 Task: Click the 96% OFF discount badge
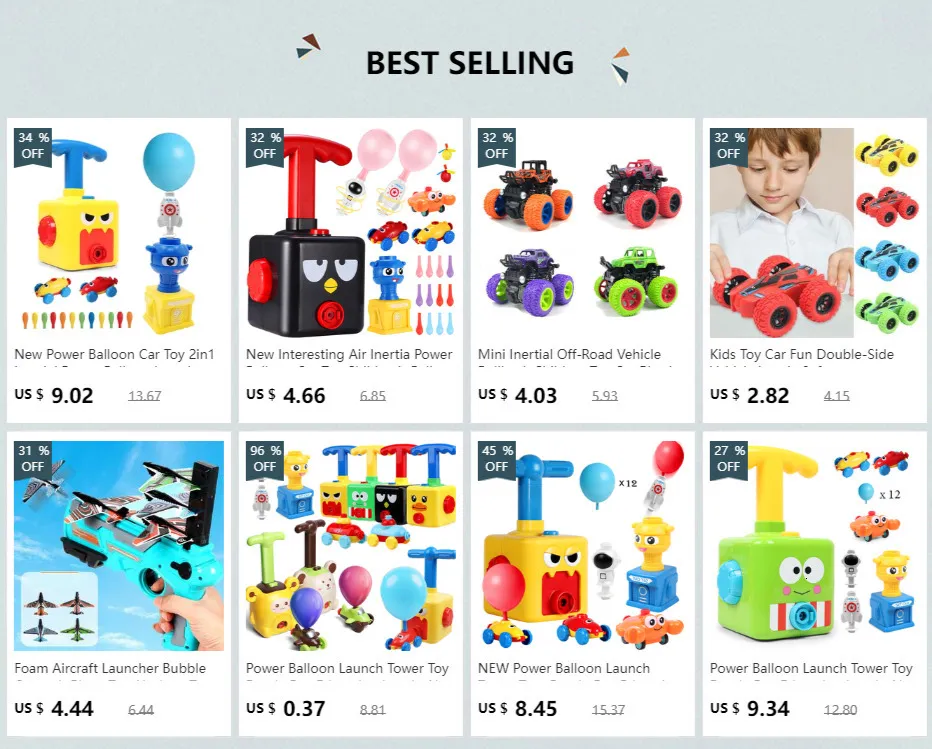click(x=265, y=460)
